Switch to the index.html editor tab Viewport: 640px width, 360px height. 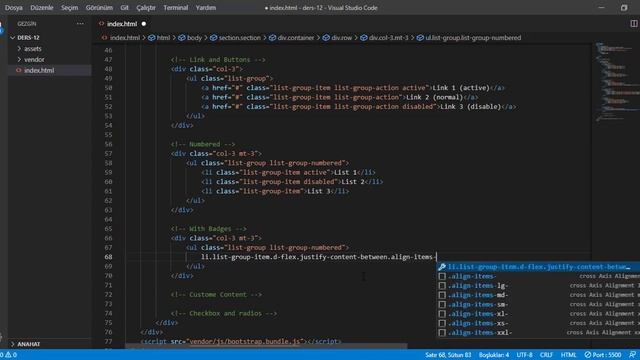pyautogui.click(x=122, y=24)
